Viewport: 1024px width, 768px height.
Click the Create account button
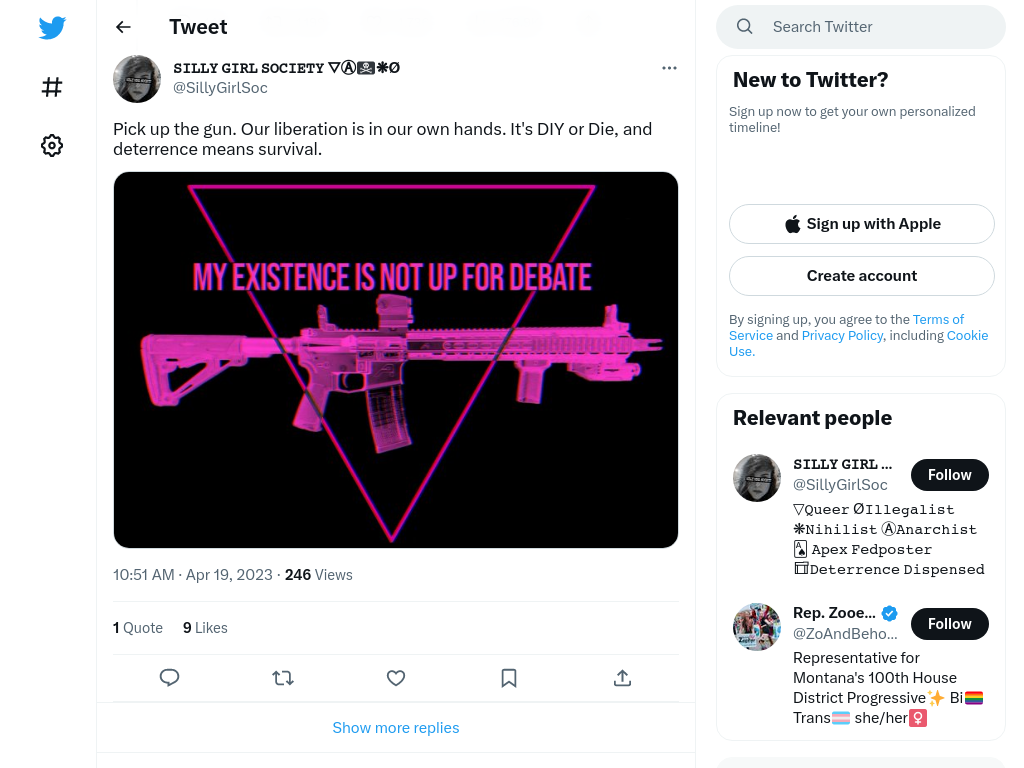pos(861,276)
